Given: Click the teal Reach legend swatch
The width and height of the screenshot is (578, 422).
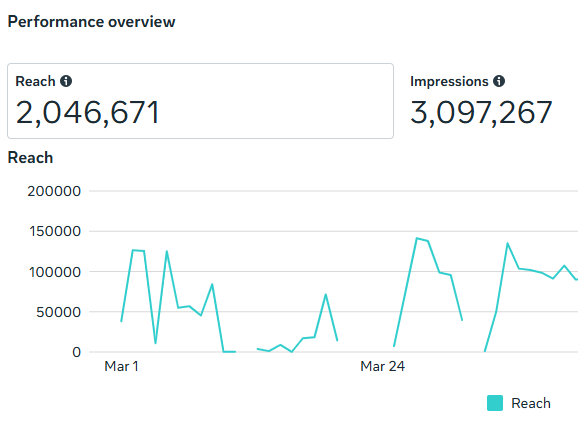Looking at the screenshot, I should pyautogui.click(x=495, y=403).
